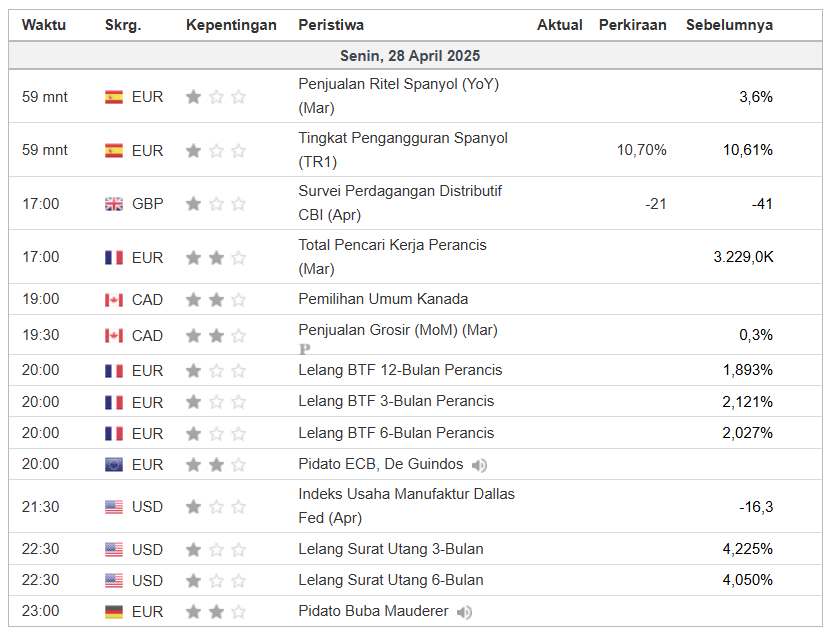Open event Lelang Surat Utang 3-Bulan
The image size is (834, 635).
(x=391, y=549)
